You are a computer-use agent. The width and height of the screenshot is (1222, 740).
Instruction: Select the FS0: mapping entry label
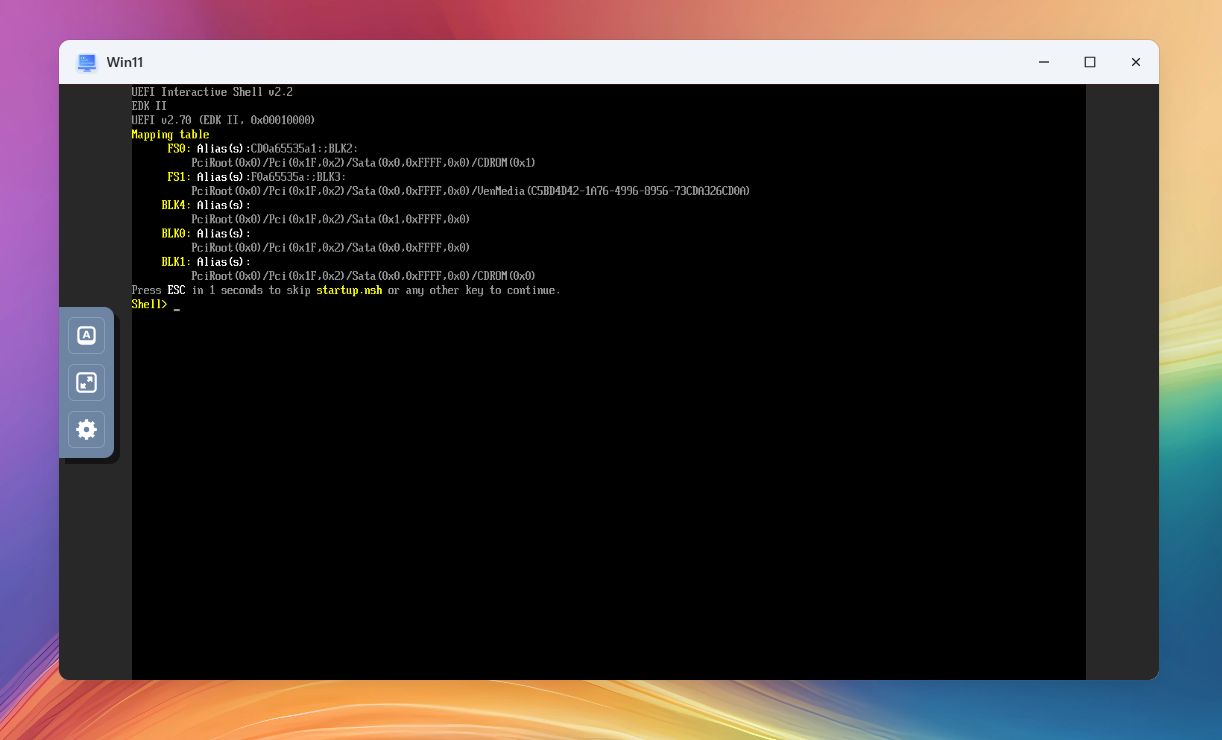tap(179, 148)
